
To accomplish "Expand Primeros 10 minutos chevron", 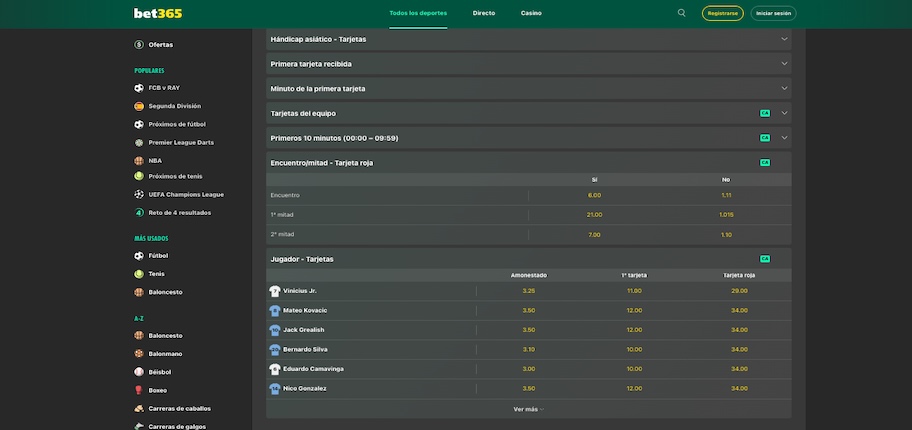I will tap(784, 138).
